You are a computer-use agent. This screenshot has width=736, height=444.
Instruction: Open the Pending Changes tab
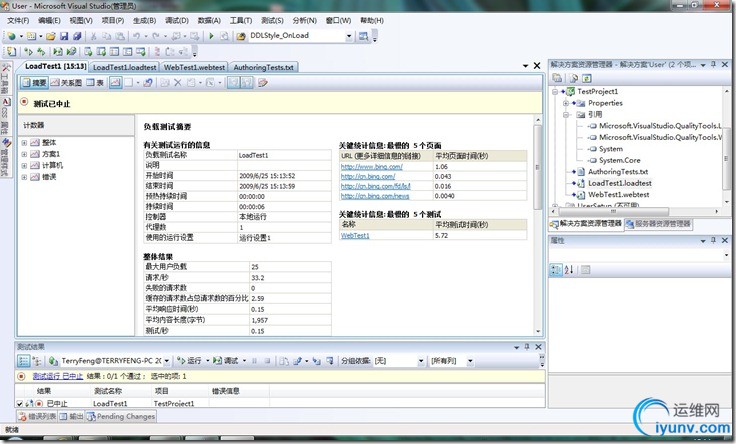click(x=121, y=417)
